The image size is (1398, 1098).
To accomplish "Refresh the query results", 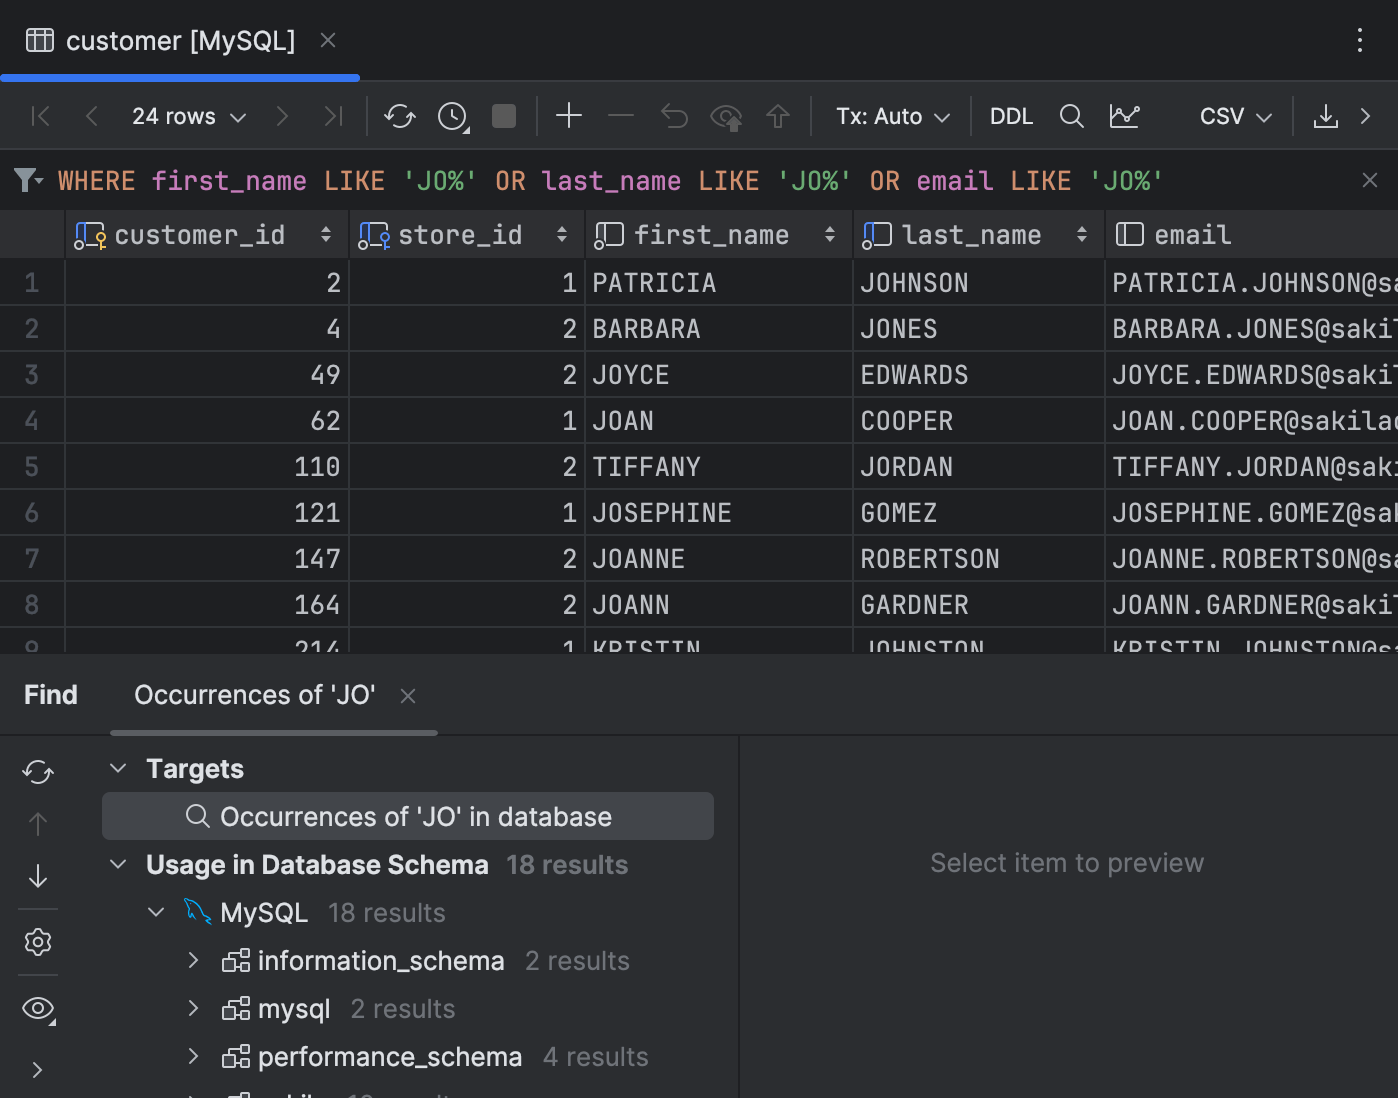I will (399, 116).
